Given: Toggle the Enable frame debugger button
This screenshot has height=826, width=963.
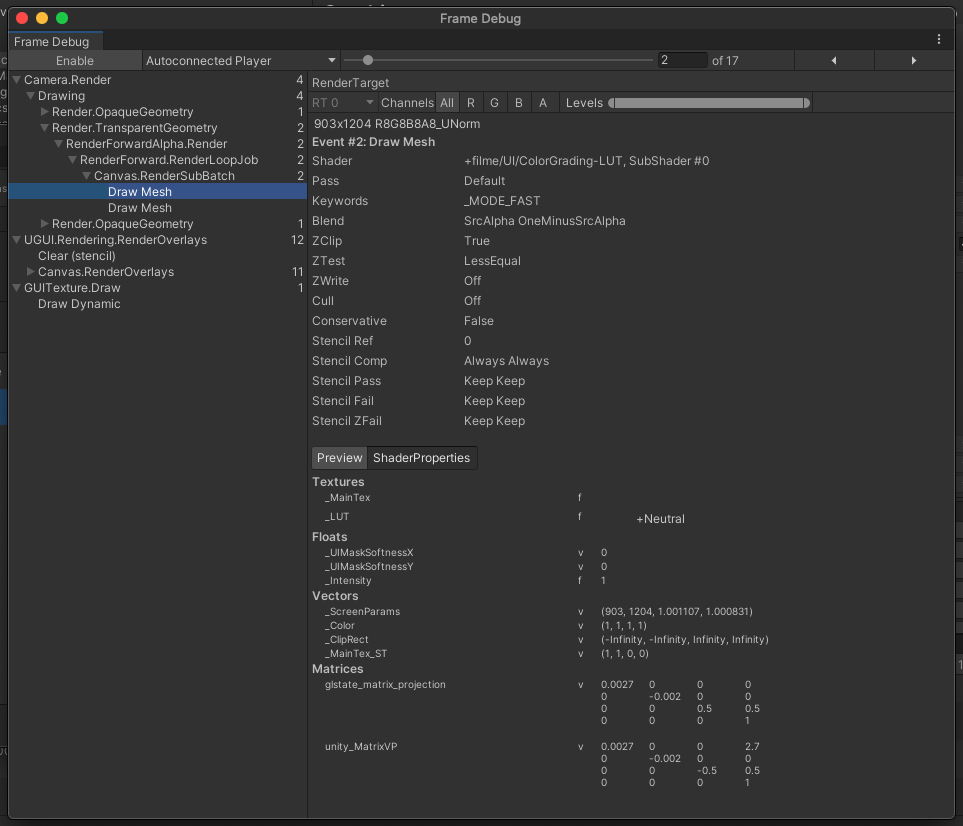Looking at the screenshot, I should (75, 61).
